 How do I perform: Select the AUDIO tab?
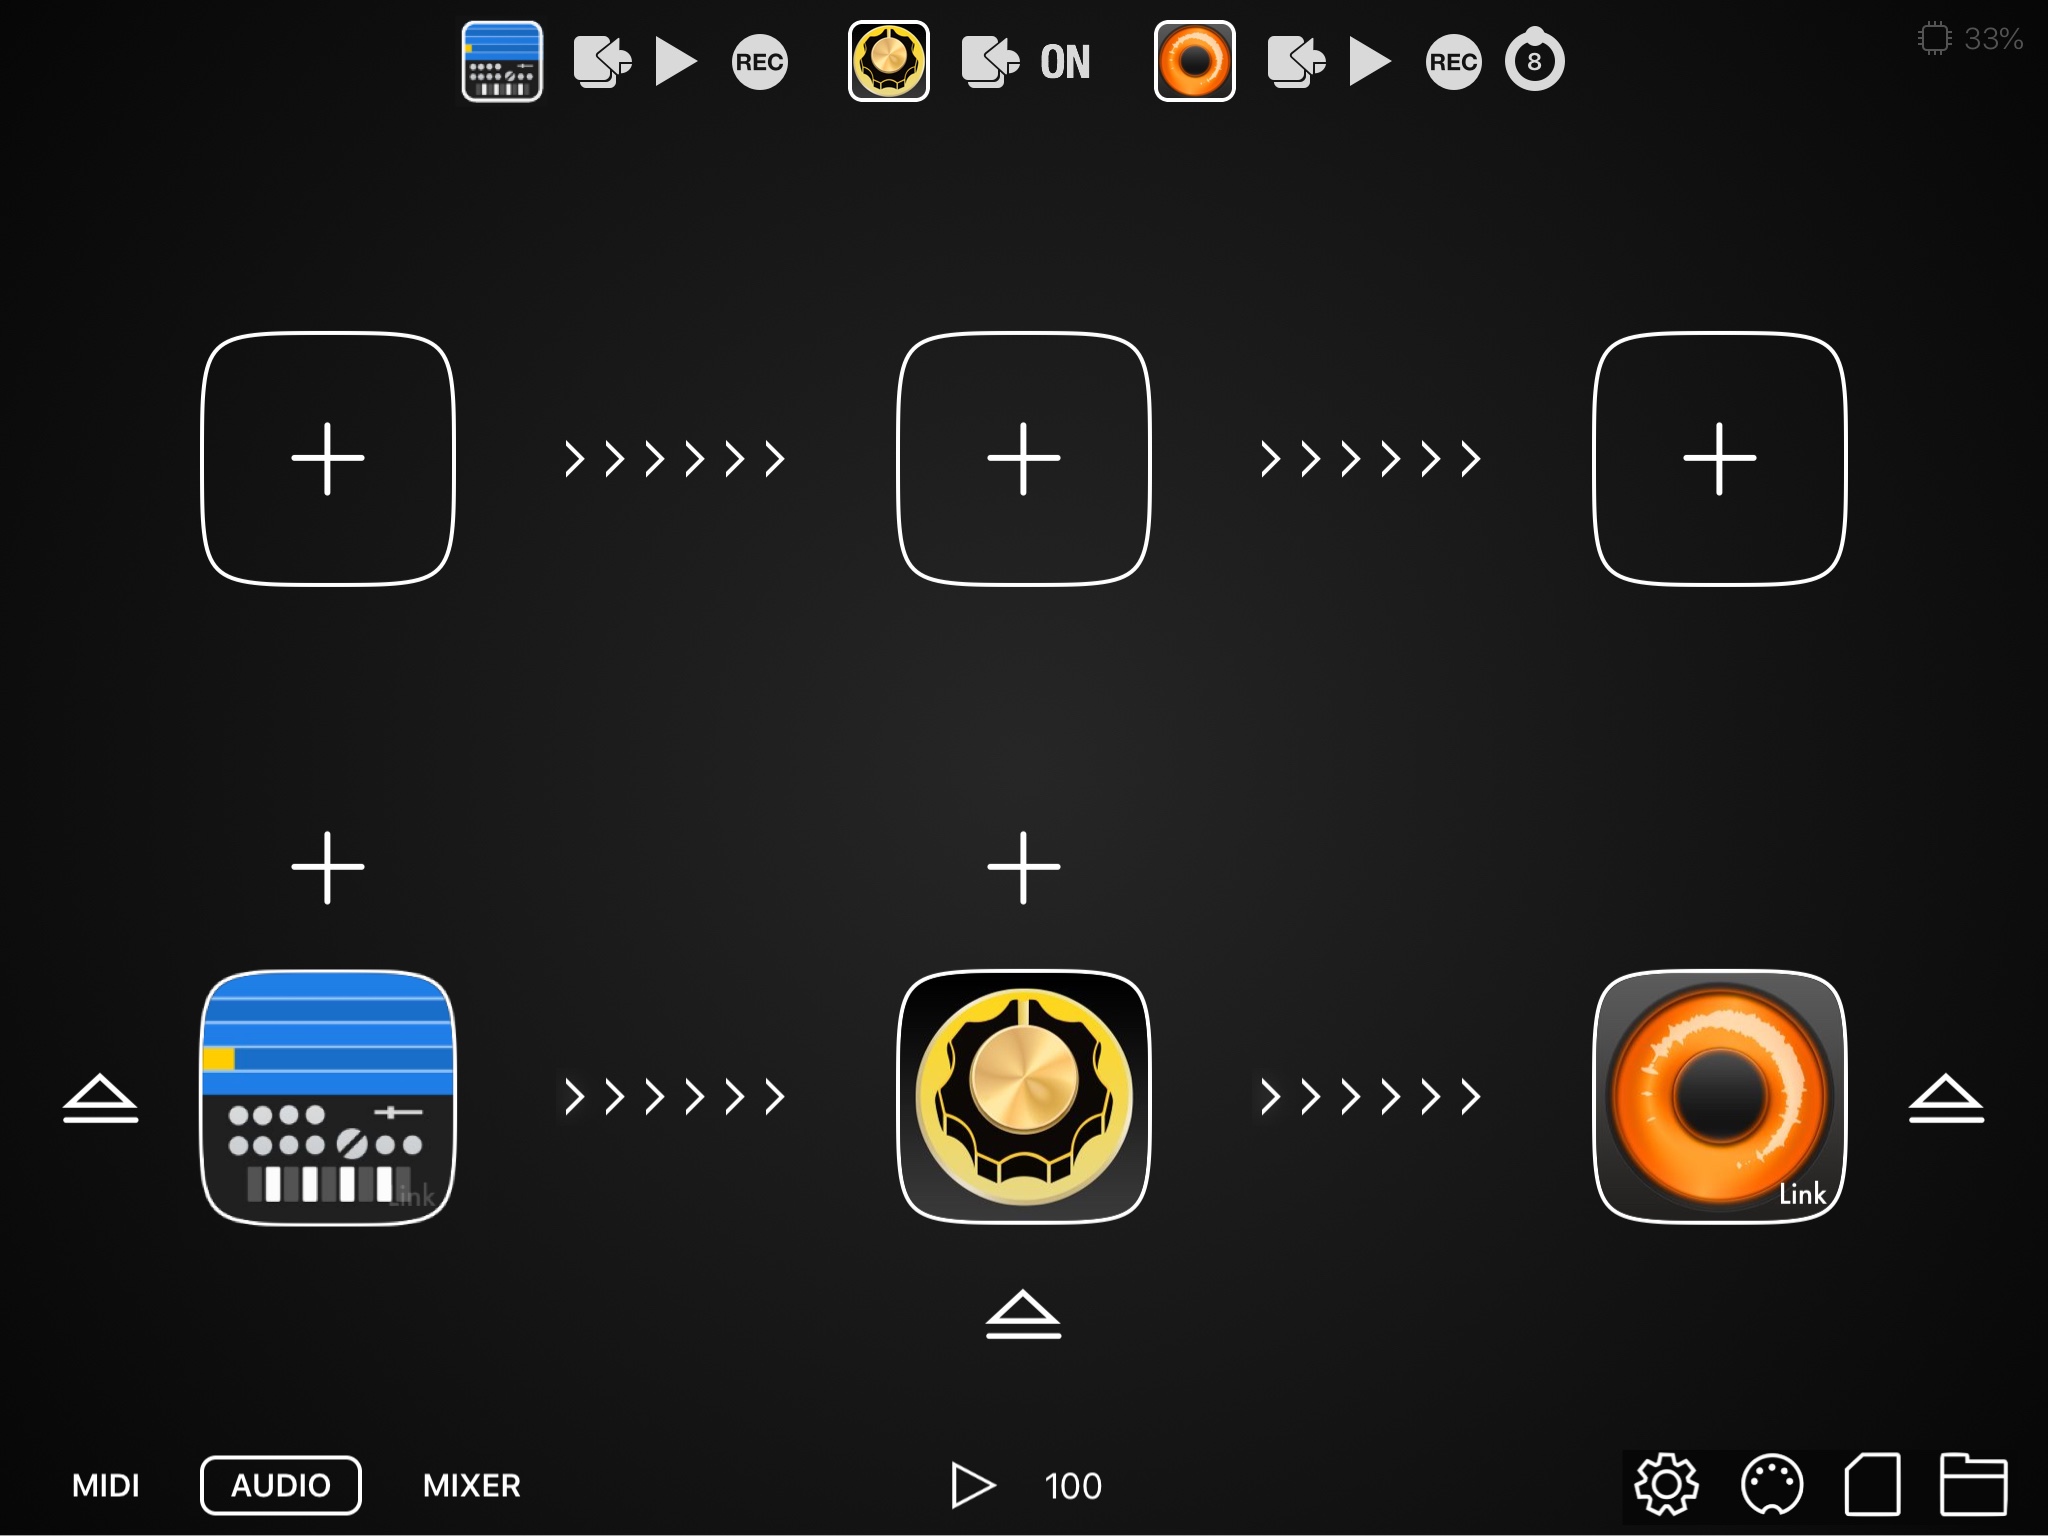click(x=281, y=1485)
